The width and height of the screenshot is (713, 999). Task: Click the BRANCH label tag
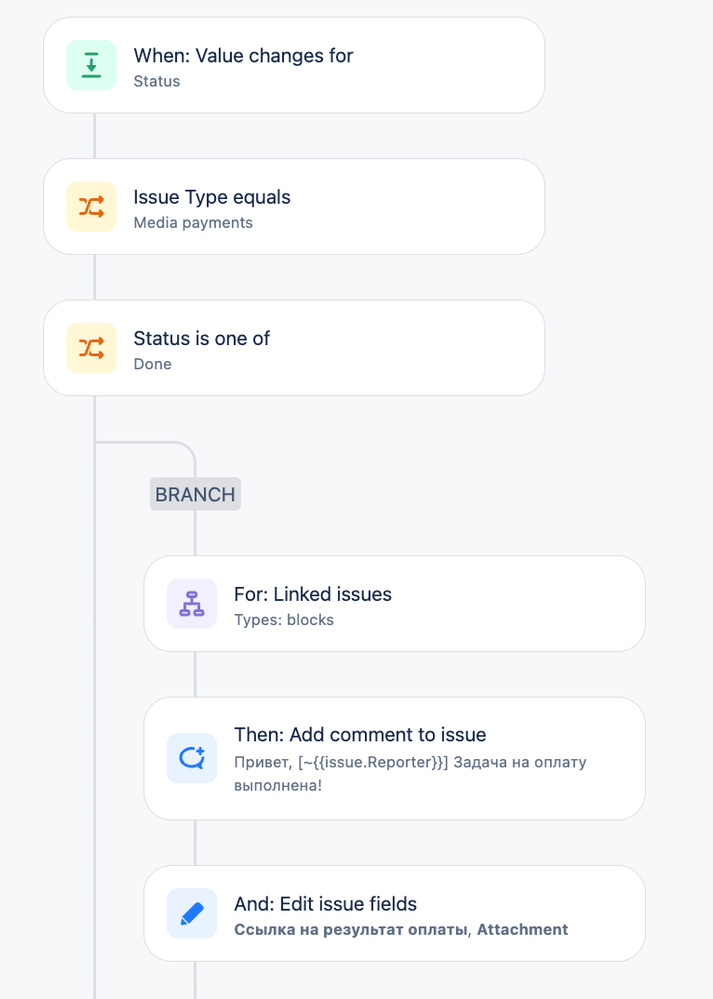(195, 494)
